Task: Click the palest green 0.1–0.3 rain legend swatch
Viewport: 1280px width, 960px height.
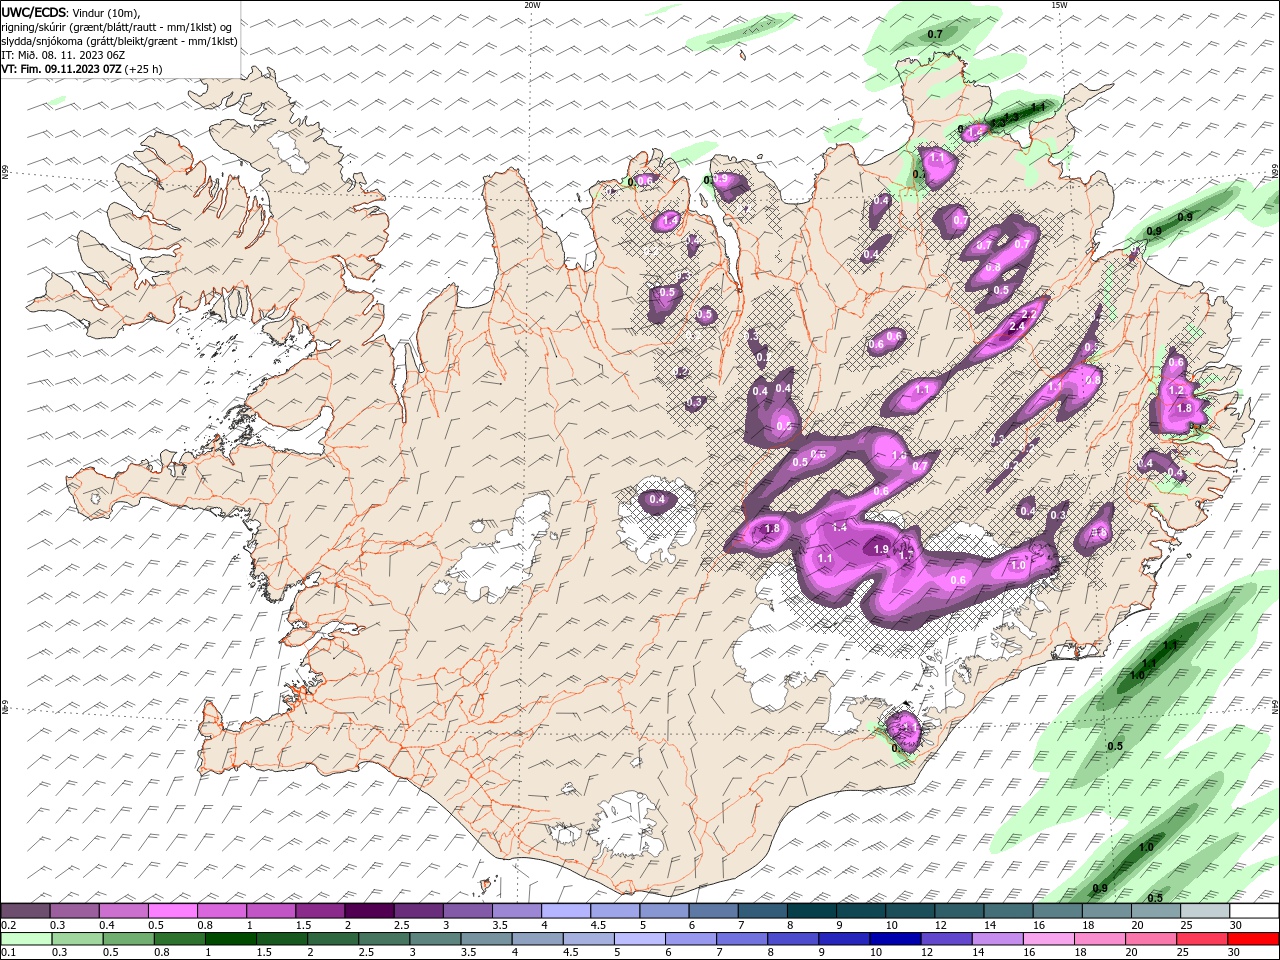Action: coord(27,939)
